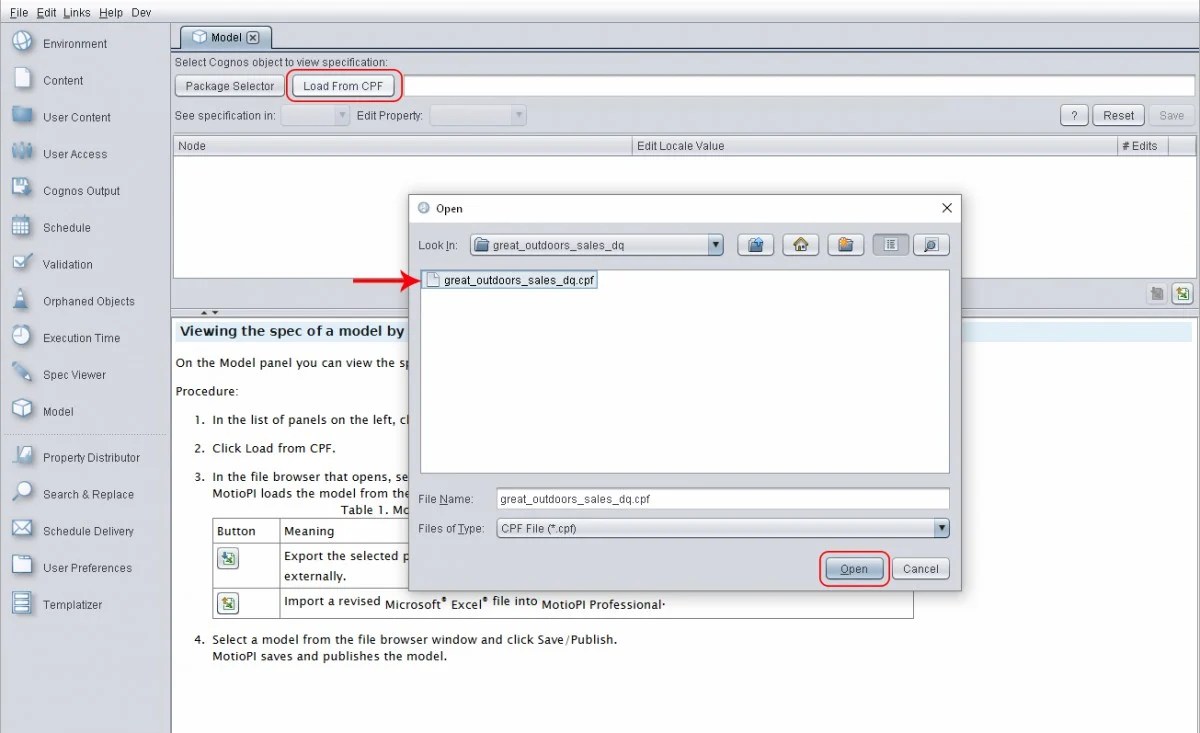Click the import icon in help table

pyautogui.click(x=228, y=603)
